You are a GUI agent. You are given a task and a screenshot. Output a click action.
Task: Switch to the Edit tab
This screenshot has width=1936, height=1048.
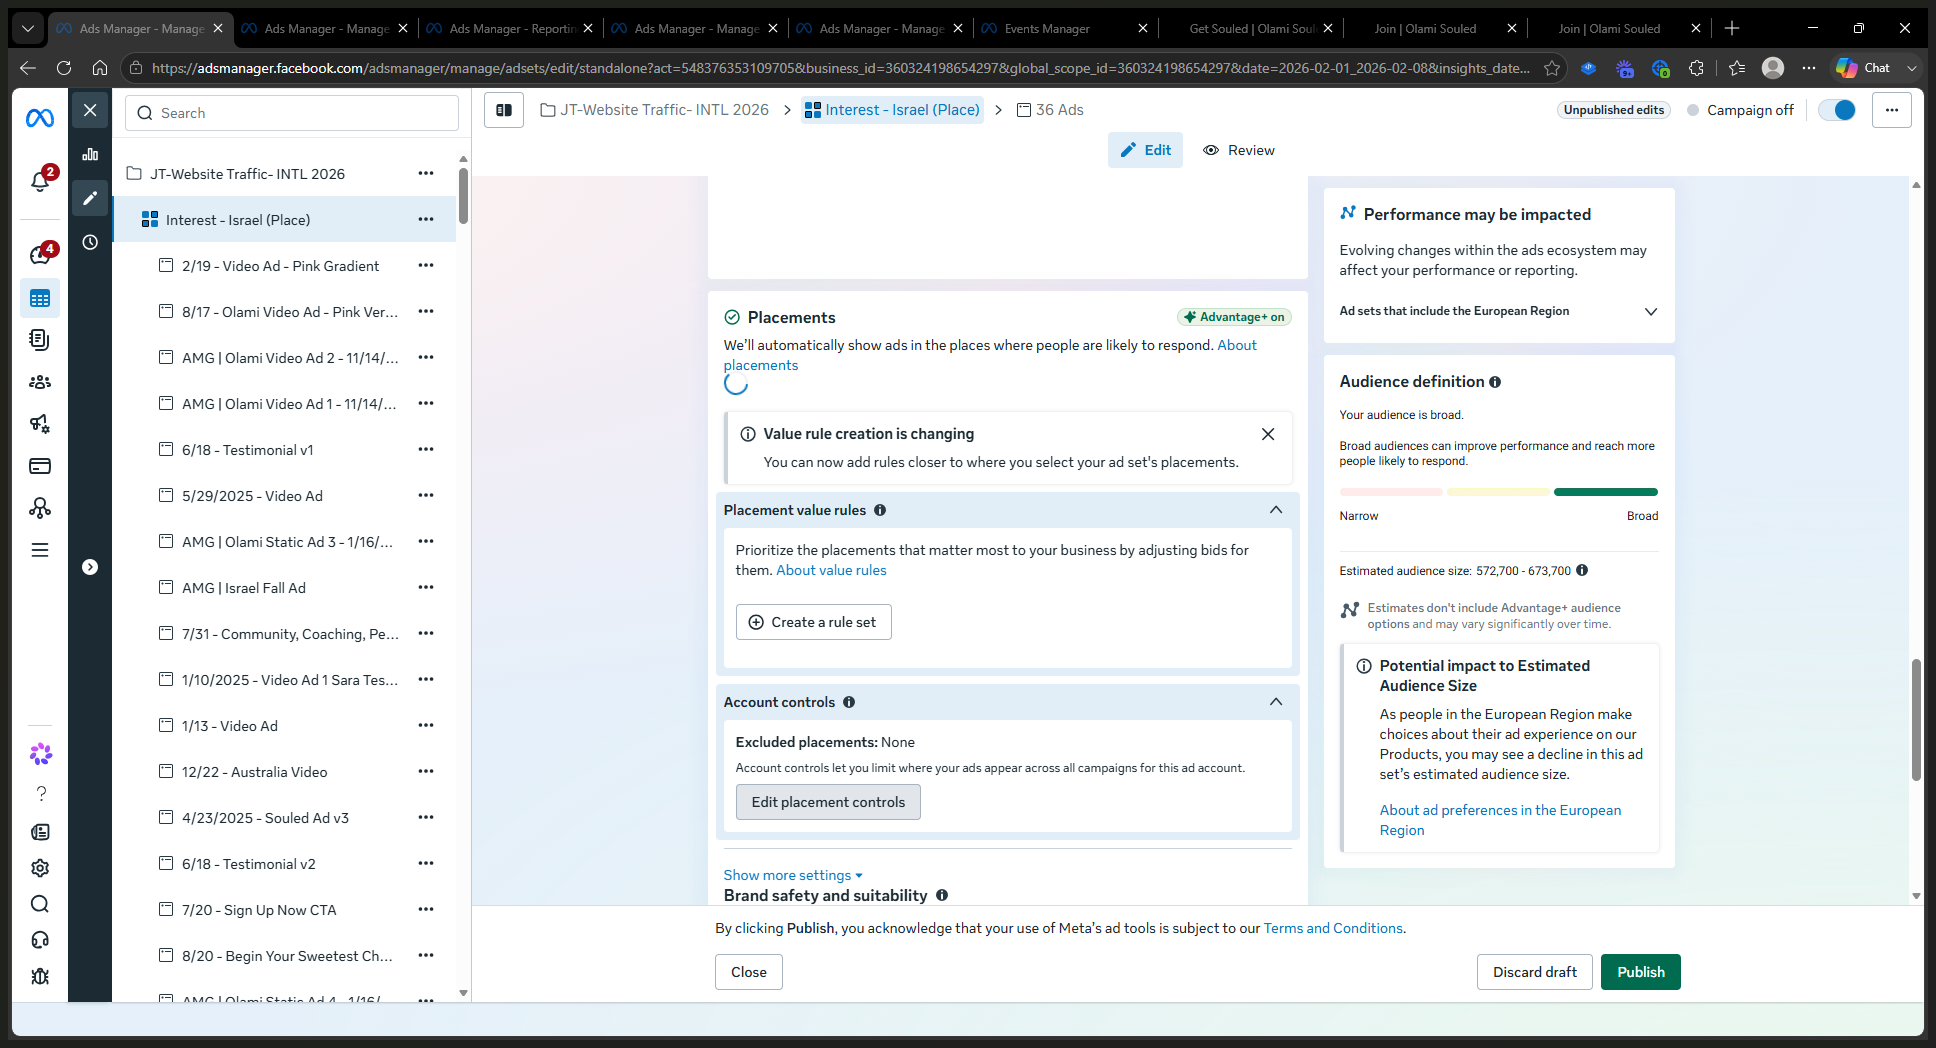pyautogui.click(x=1145, y=150)
